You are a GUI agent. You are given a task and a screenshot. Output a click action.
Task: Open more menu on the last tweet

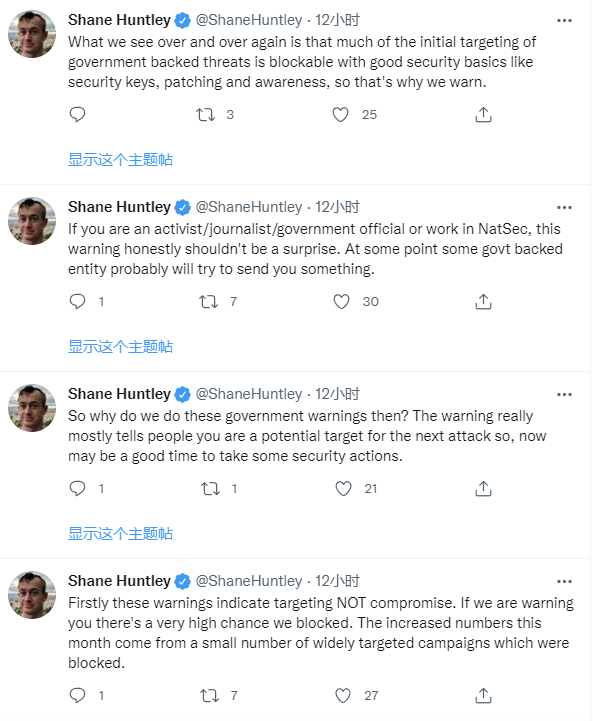click(x=564, y=582)
